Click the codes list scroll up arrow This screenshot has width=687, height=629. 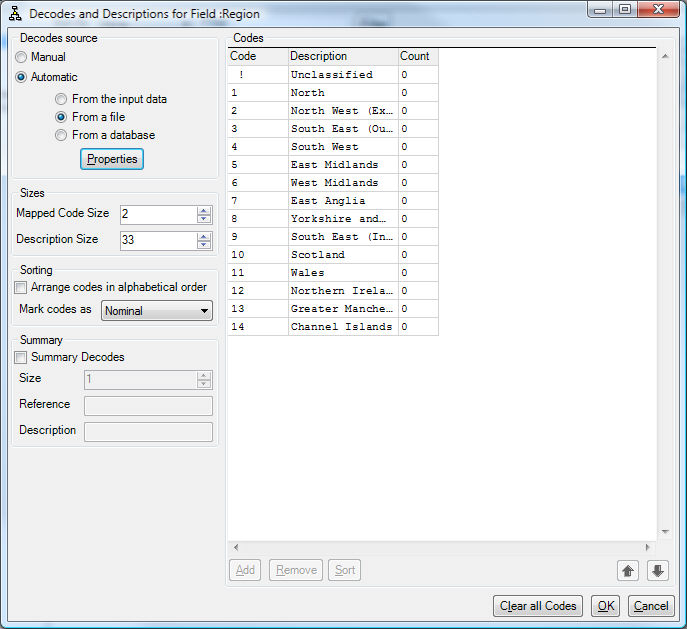[665, 57]
